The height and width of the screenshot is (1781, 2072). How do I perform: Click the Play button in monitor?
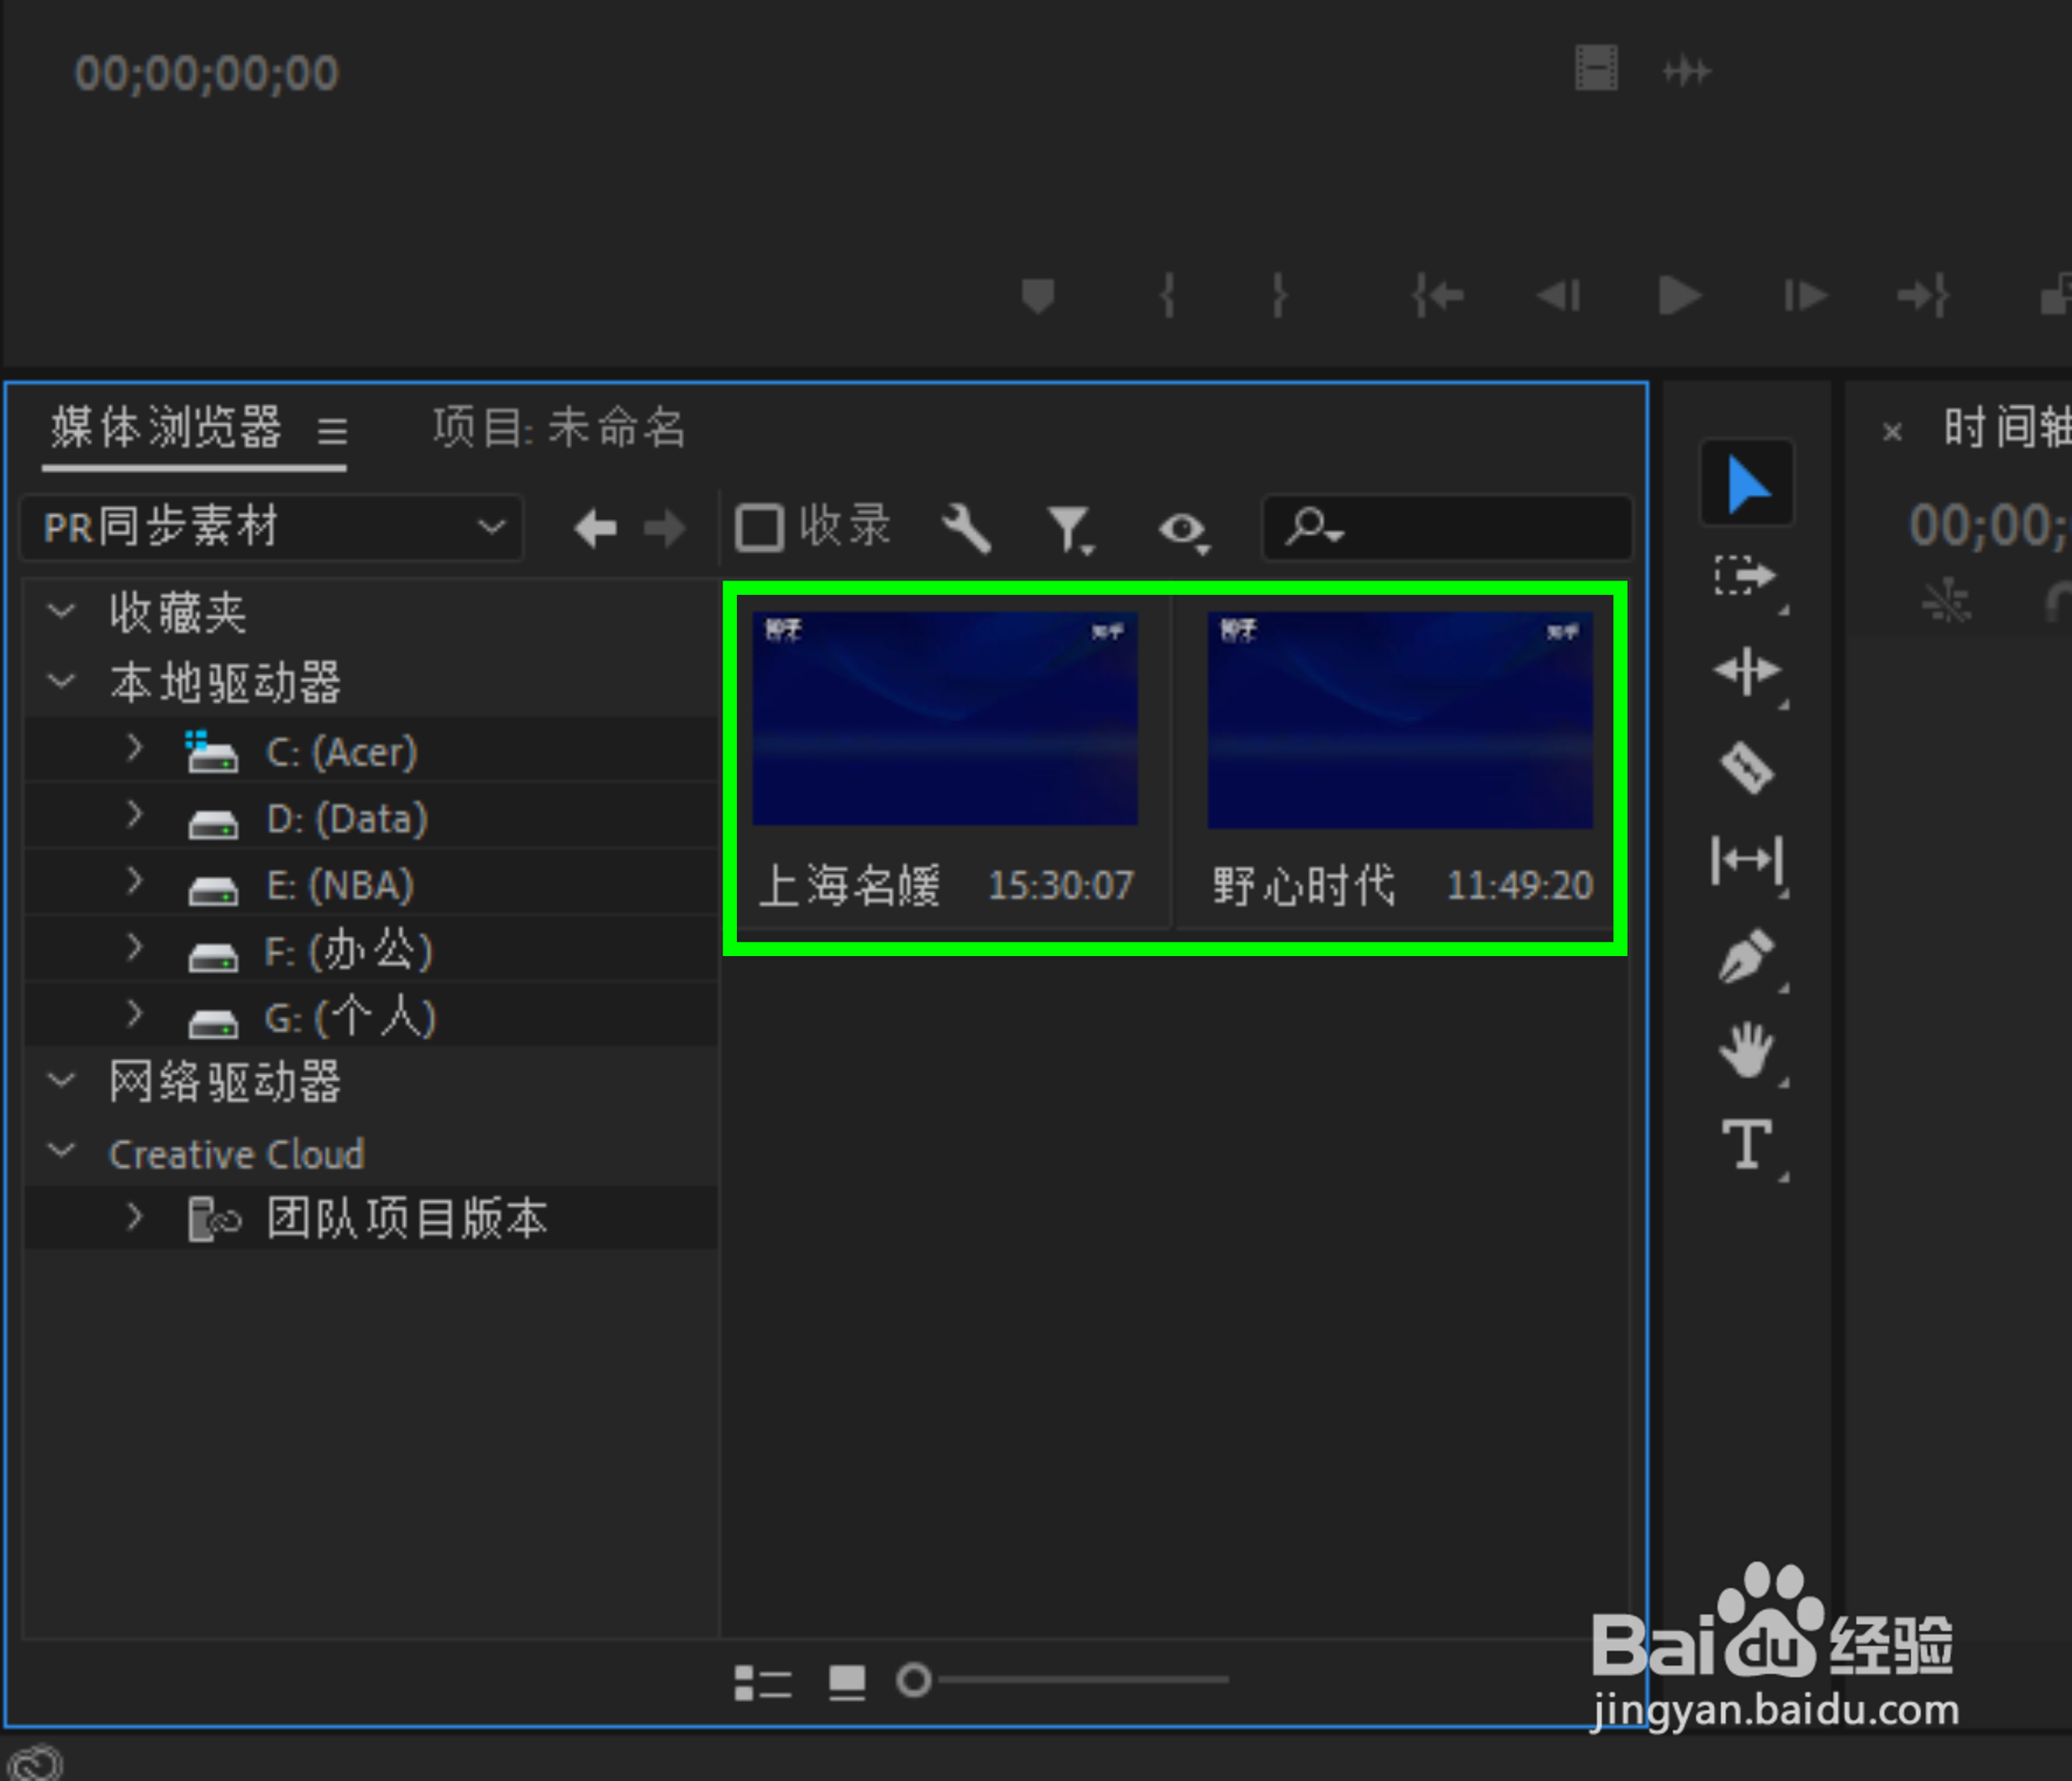coord(1679,296)
